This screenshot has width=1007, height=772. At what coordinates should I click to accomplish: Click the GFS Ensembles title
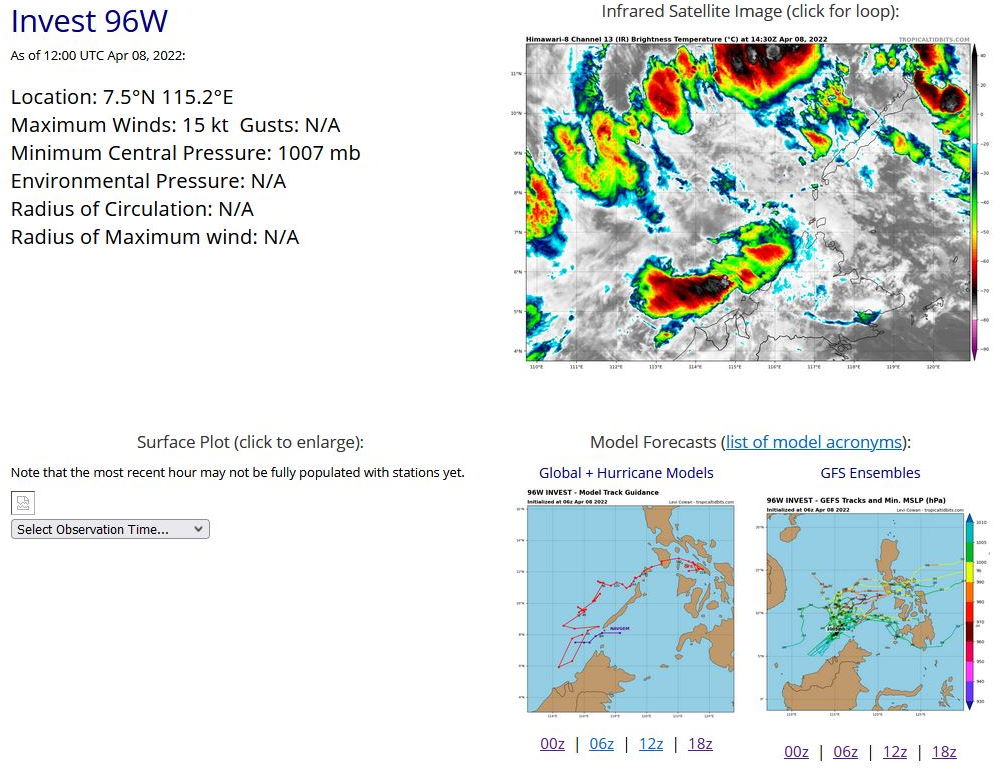(x=870, y=473)
